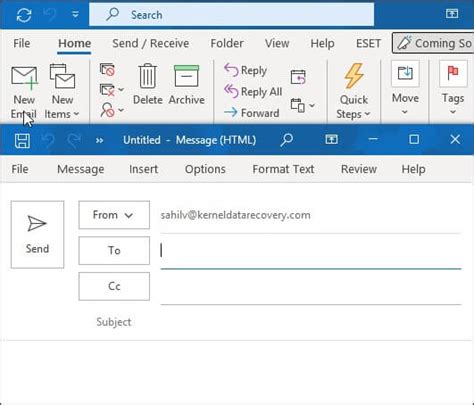This screenshot has width=474, height=405.
Task: Maximize the Untitled message window
Action: pos(414,139)
